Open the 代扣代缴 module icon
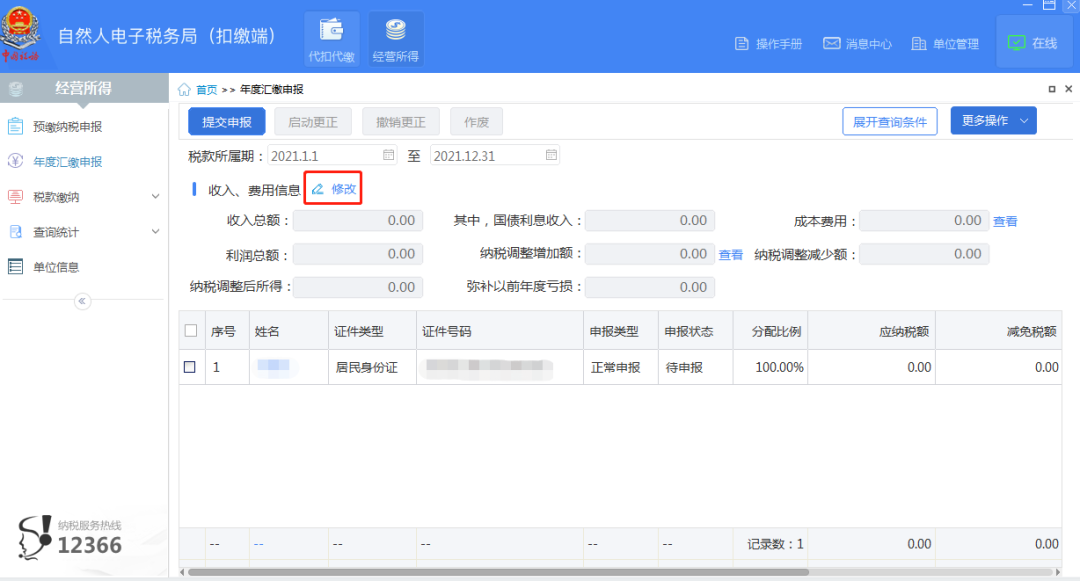Screen dimensions: 1080x581 [331, 40]
